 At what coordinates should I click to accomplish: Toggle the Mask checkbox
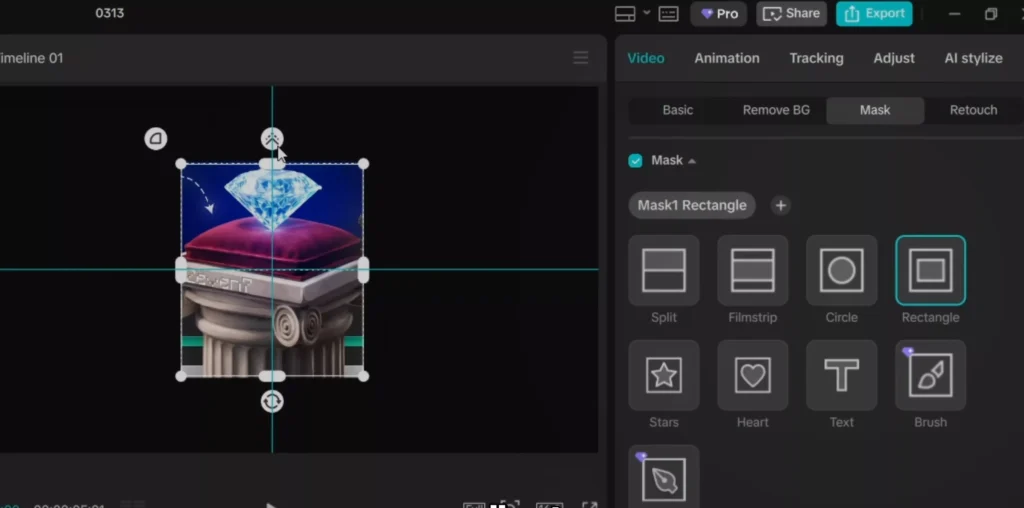point(635,161)
